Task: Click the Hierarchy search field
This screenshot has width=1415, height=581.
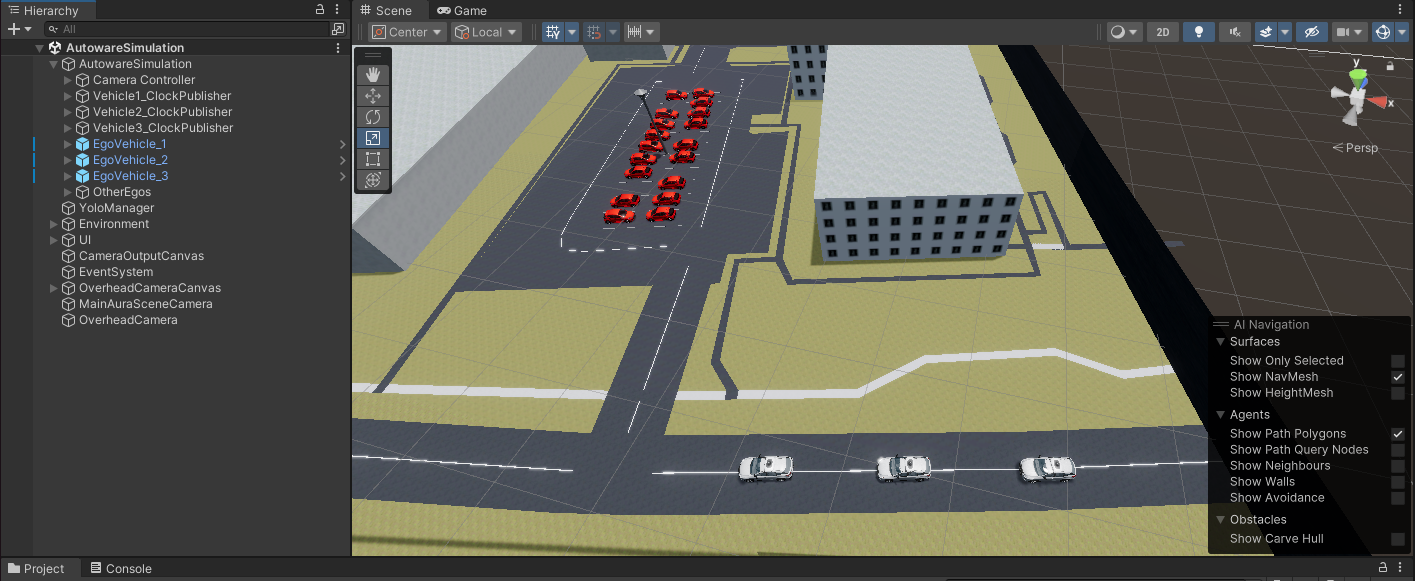Action: 190,29
